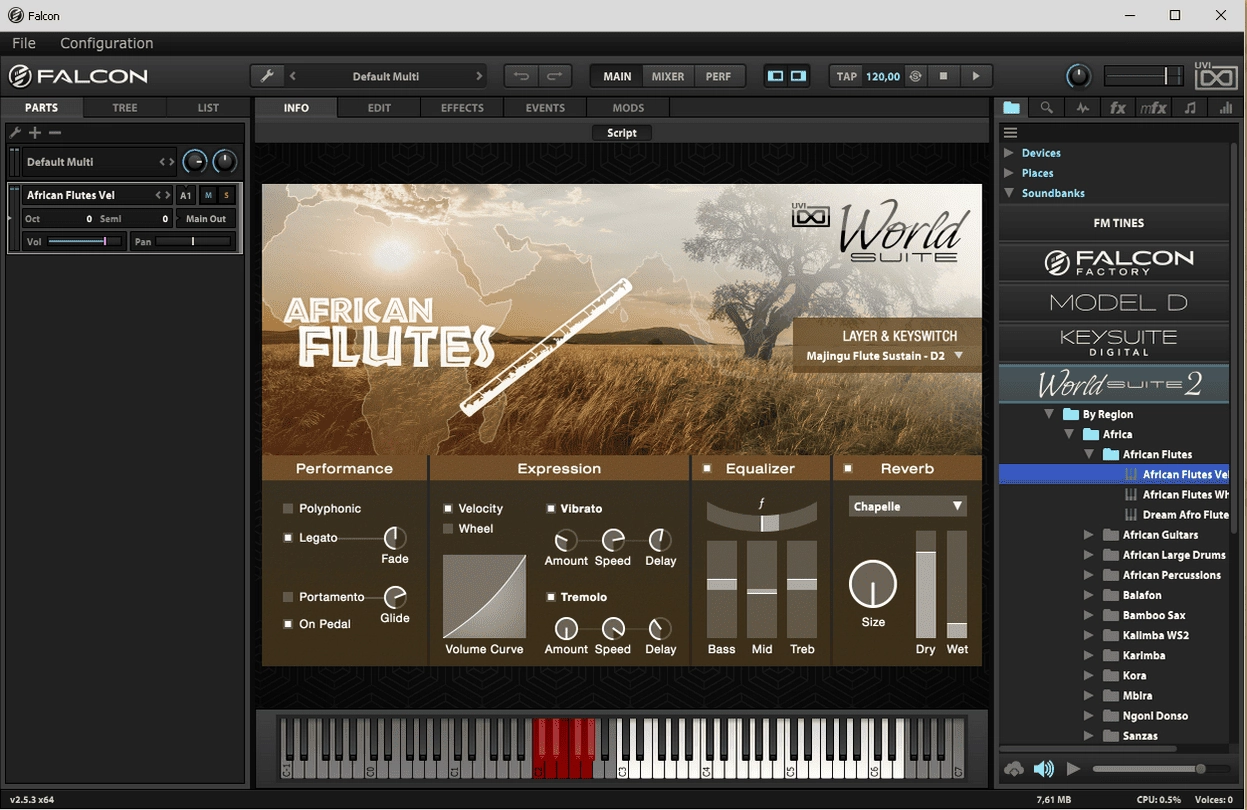Screen dimensions: 1247x810
Task: Open the Chapelle reverb type dropdown
Action: click(x=908, y=506)
